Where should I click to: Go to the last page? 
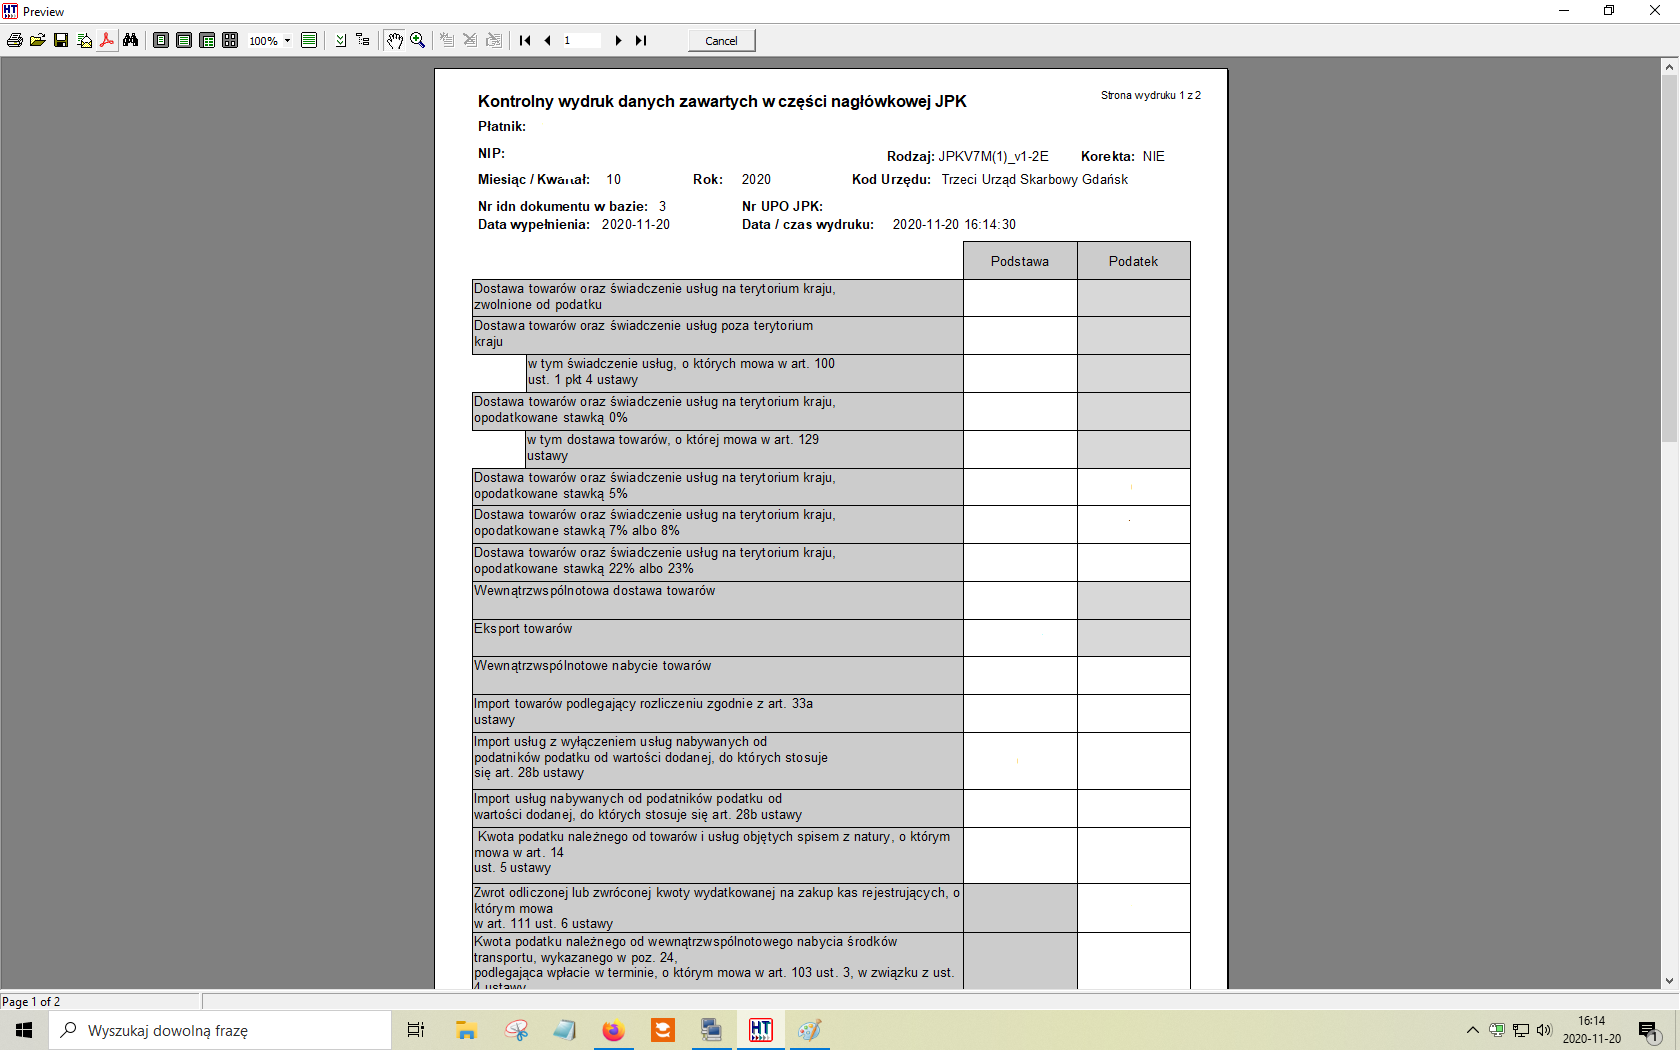coord(641,41)
